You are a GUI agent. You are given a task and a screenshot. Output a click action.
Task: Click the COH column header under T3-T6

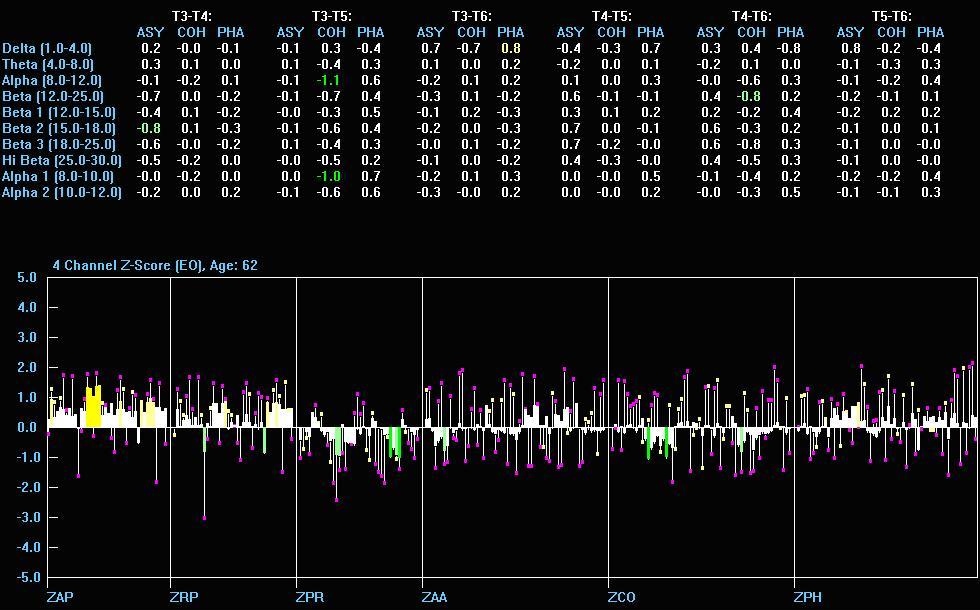point(471,32)
